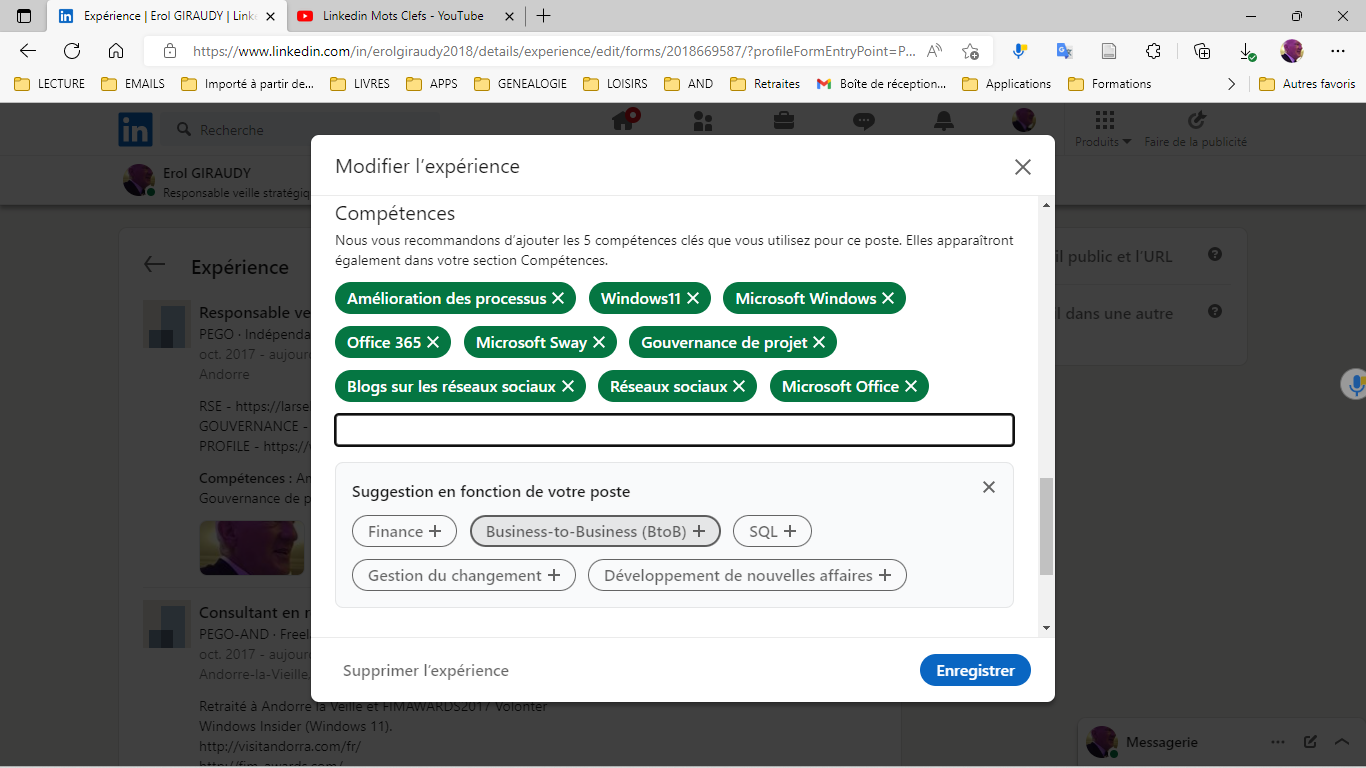
Task: Open the downloads icon
Action: (x=1247, y=51)
